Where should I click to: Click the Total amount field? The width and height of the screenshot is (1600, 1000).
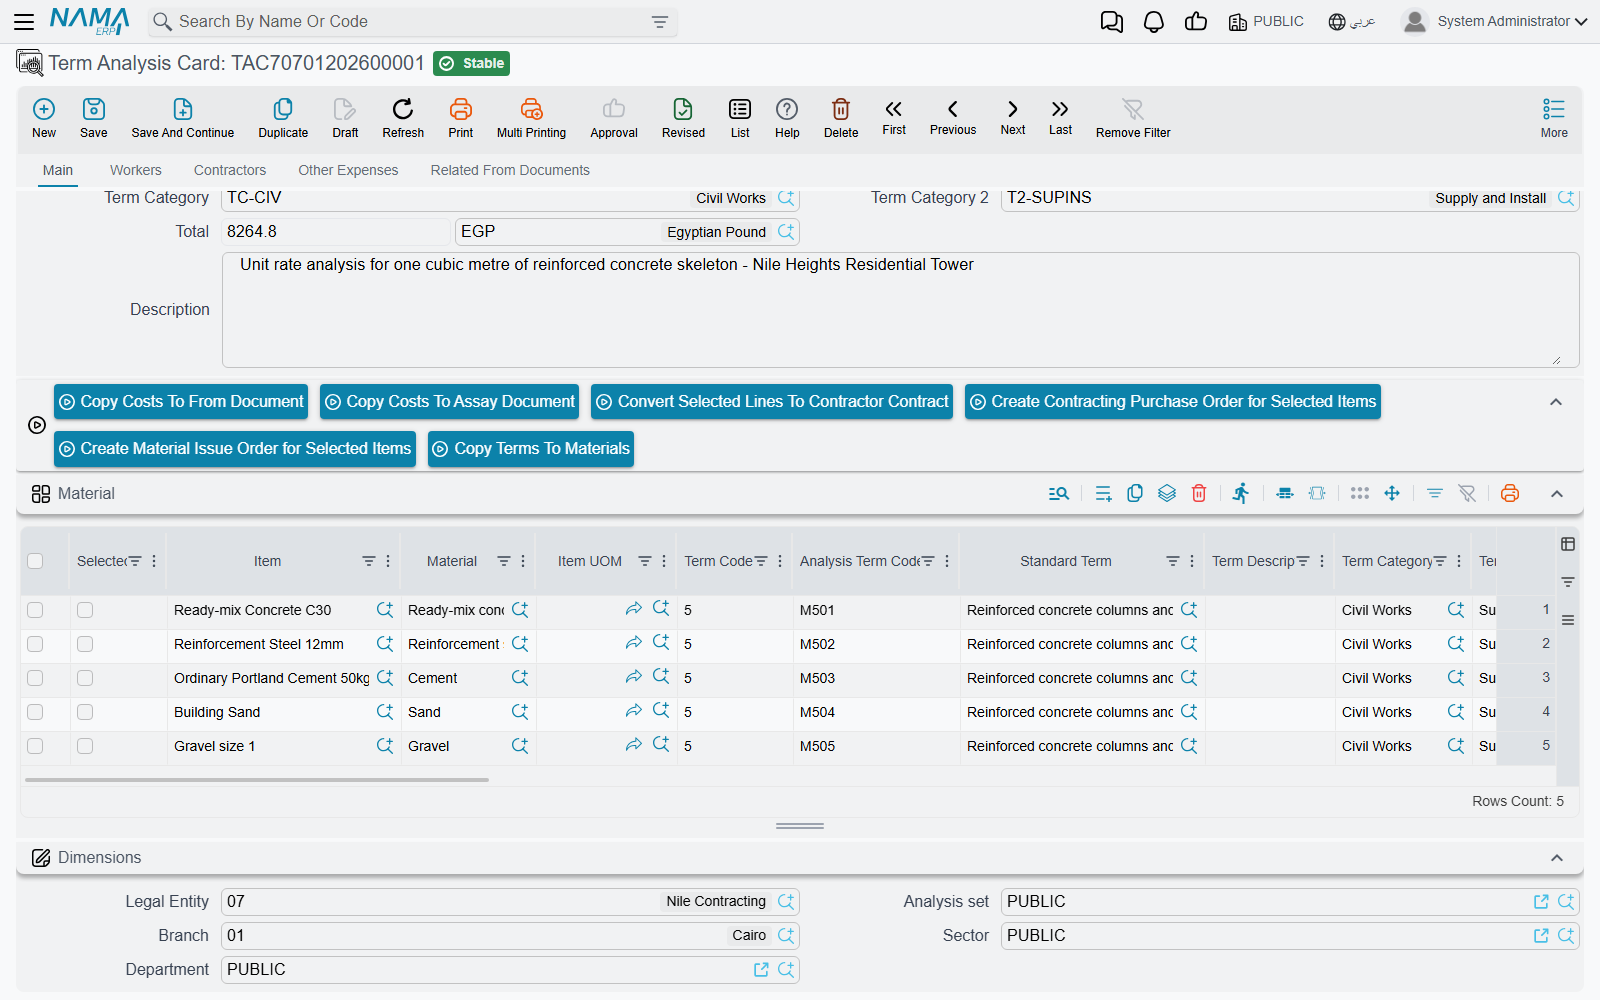[x=335, y=232]
